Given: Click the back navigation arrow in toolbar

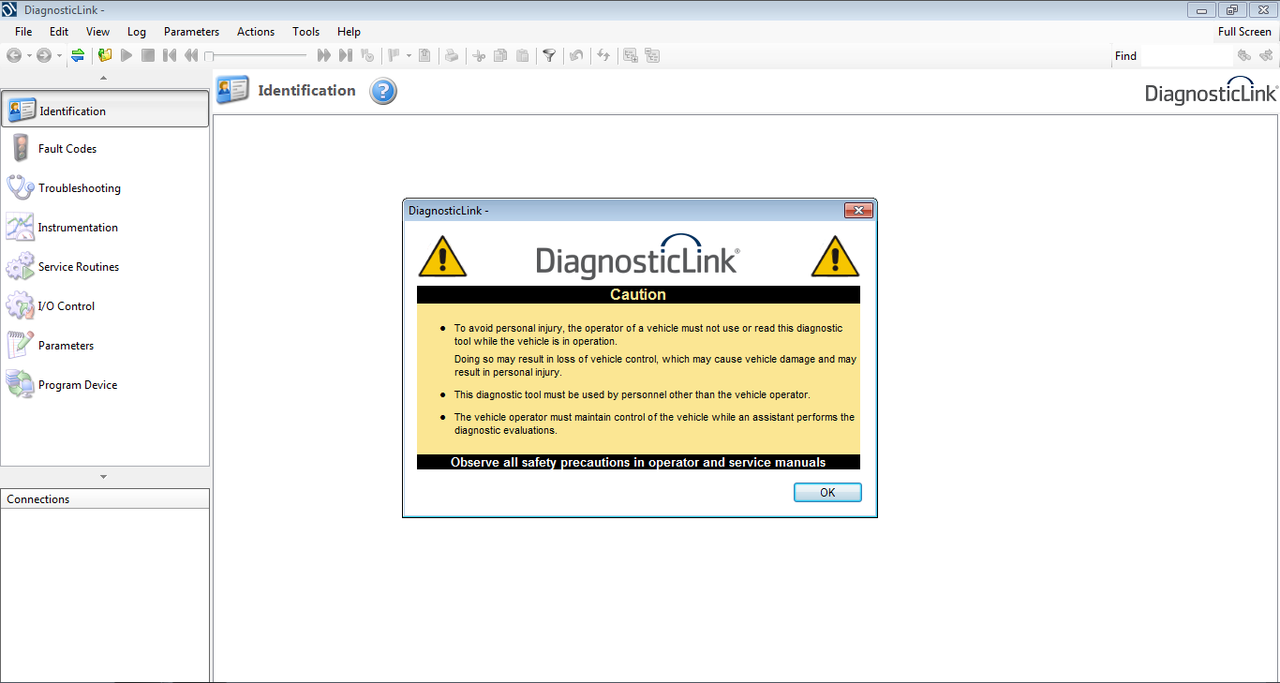Looking at the screenshot, I should 14,56.
